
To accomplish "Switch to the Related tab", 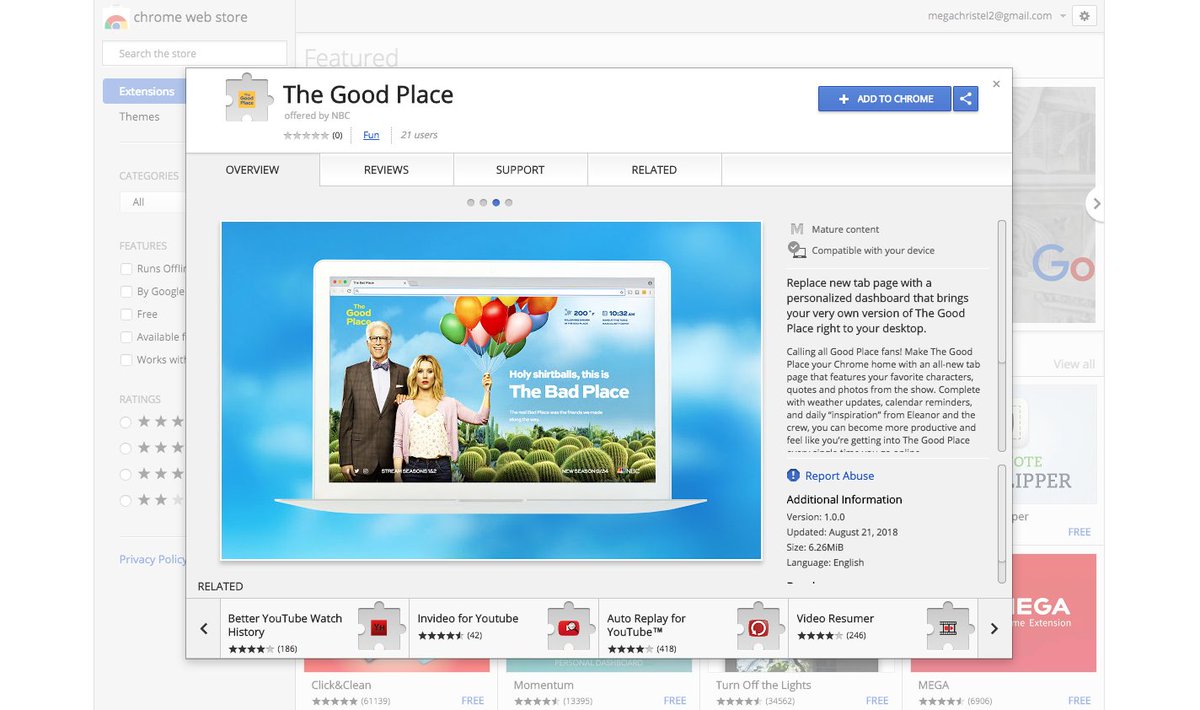I will coord(654,170).
